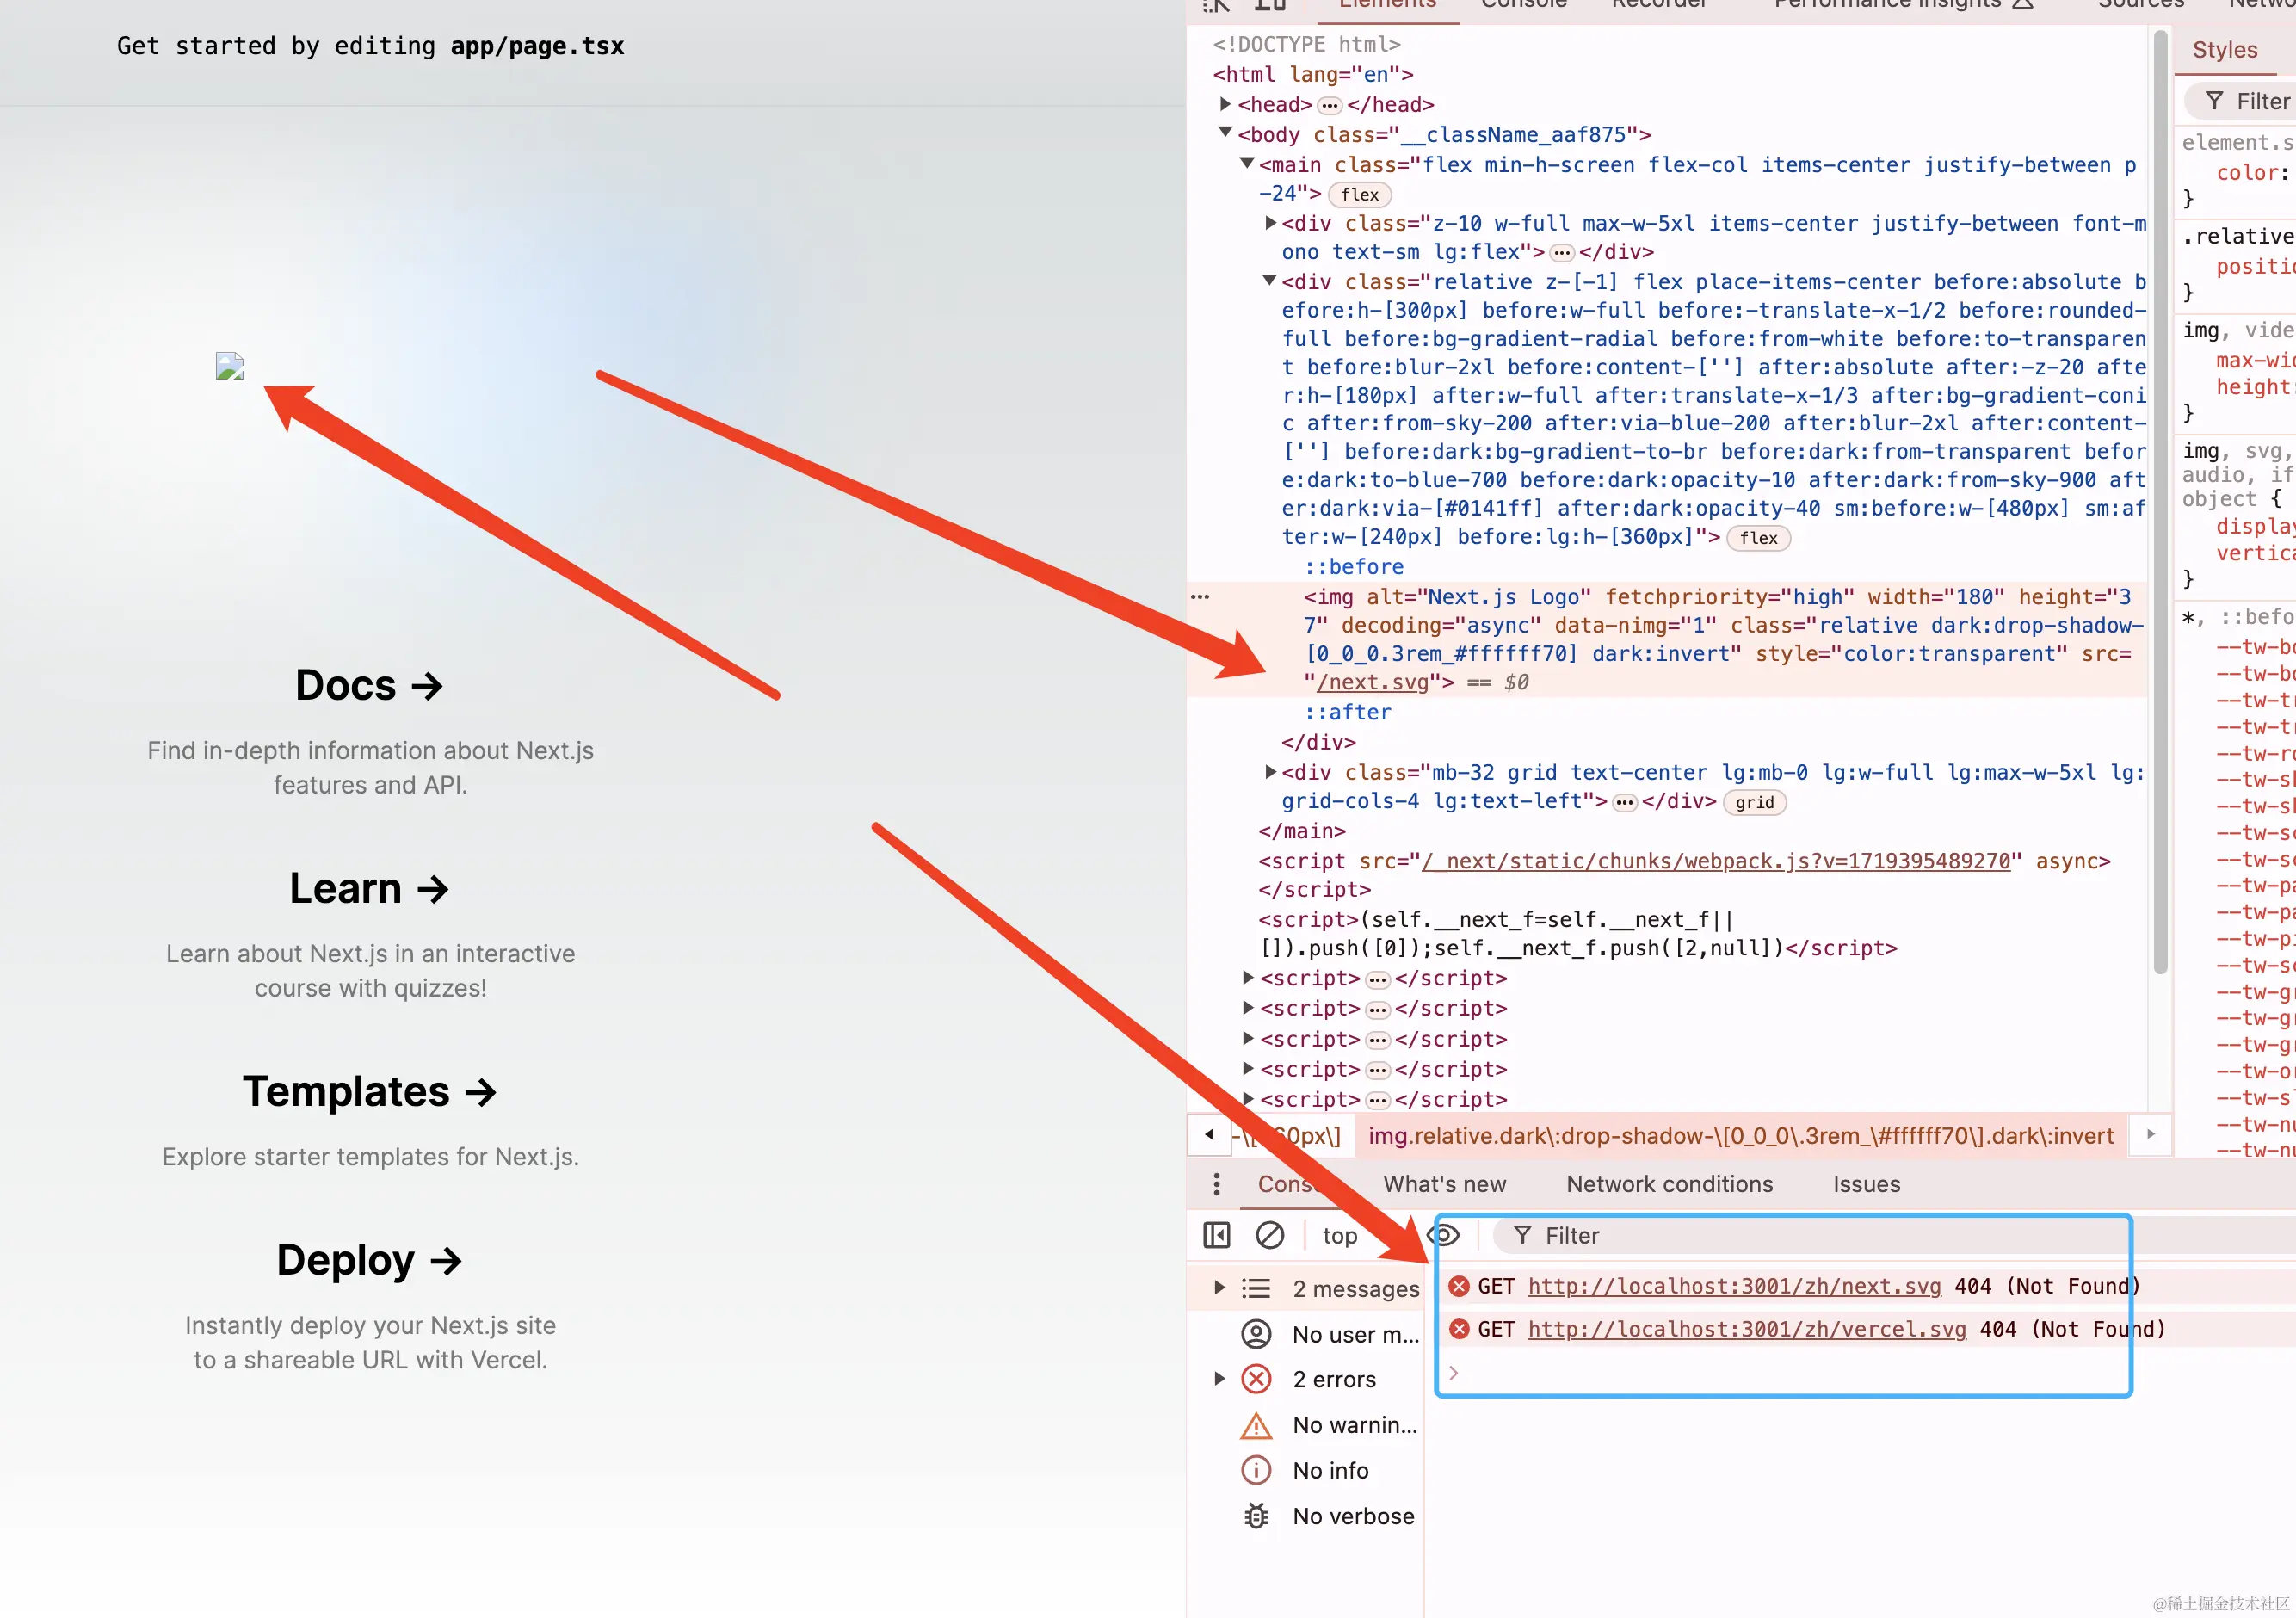Click the console sidebar toggle icon
Screen dimensions: 2296x1618
click(1216, 1235)
